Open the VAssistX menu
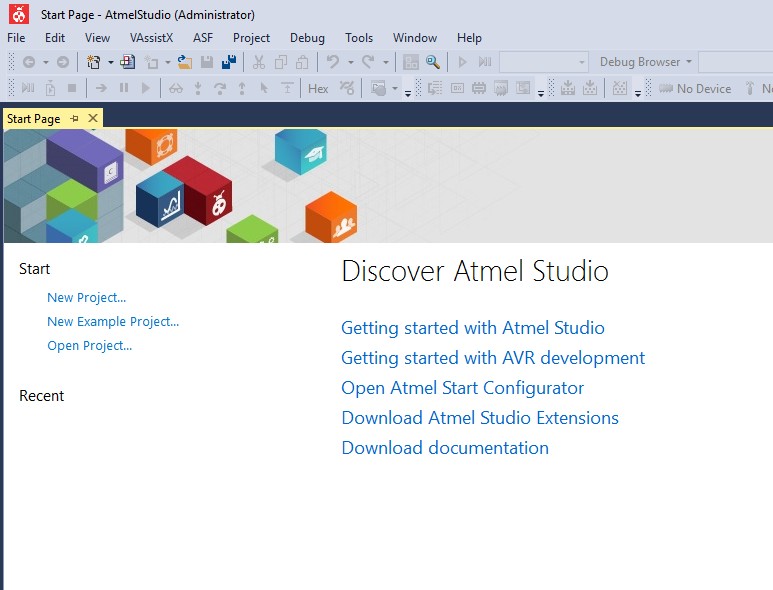This screenshot has height=590, width=773. click(x=151, y=38)
